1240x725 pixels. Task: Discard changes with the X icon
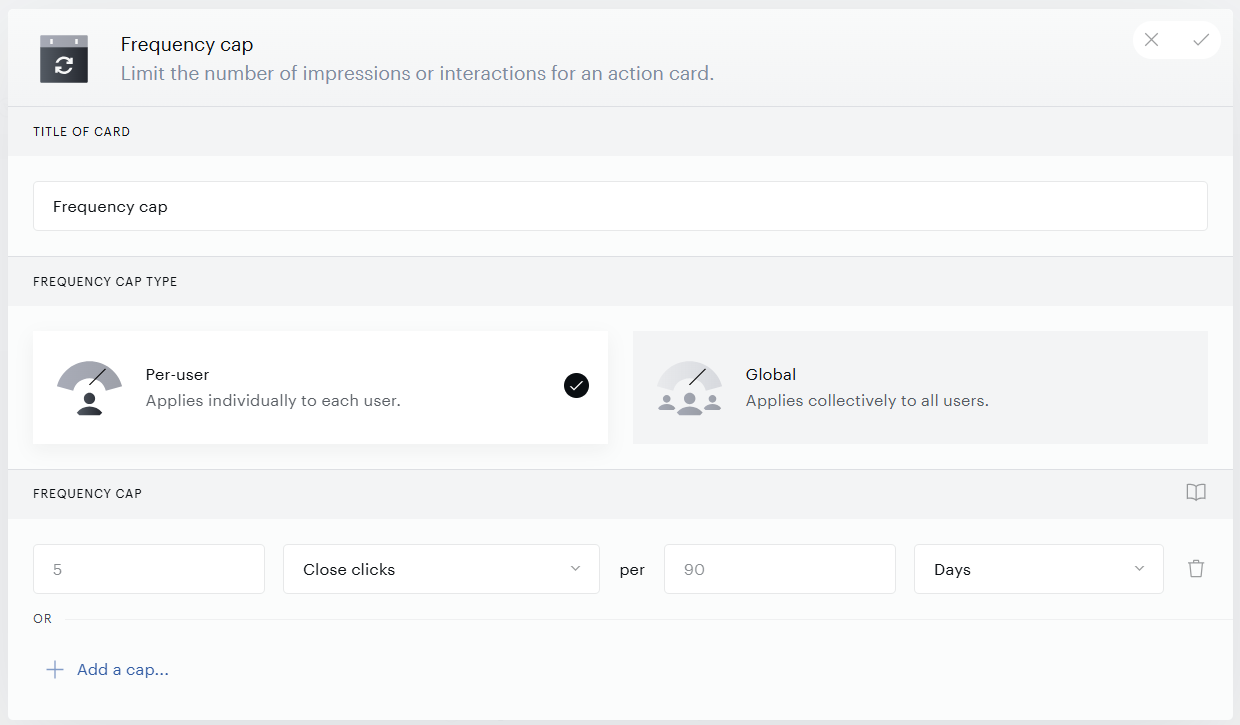1152,40
